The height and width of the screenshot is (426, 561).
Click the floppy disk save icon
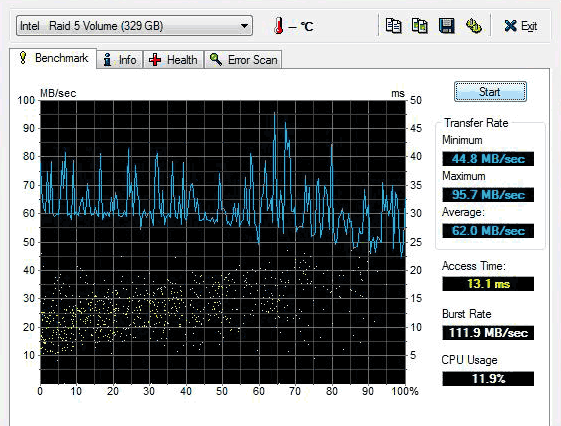pyautogui.click(x=447, y=26)
